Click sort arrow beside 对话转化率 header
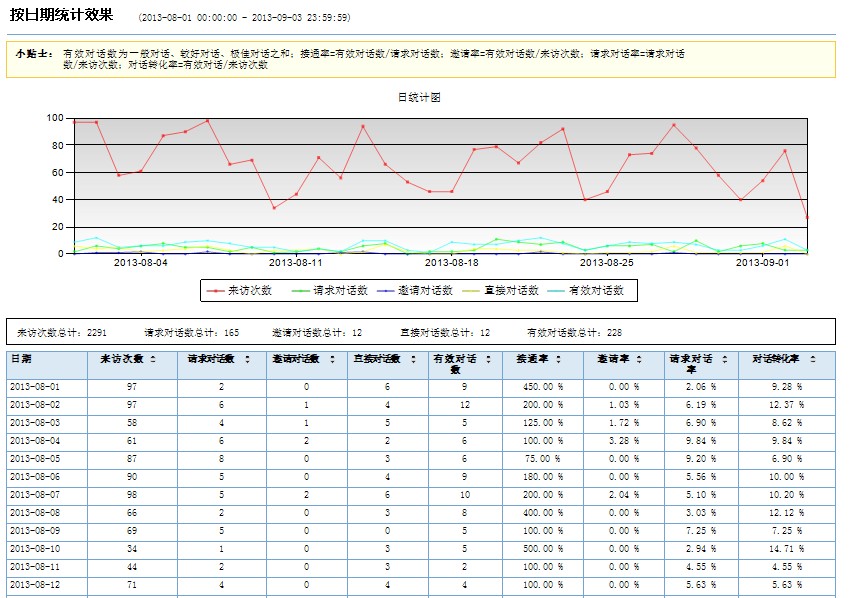The width and height of the screenshot is (849, 598). 813,358
